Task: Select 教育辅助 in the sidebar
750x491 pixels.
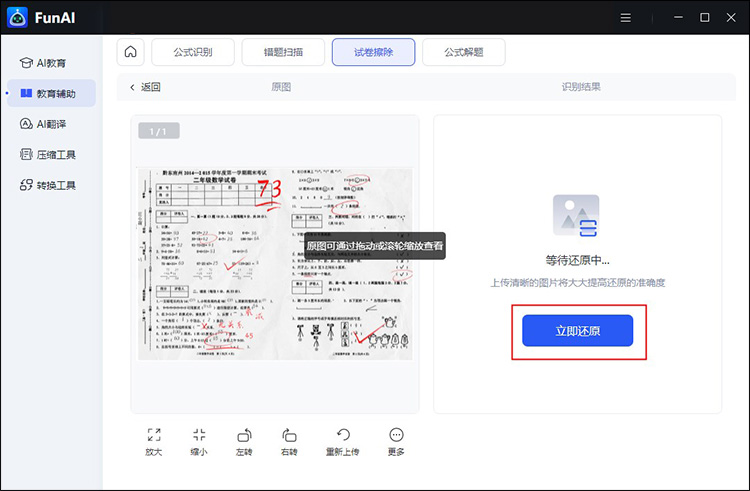Action: coord(51,93)
